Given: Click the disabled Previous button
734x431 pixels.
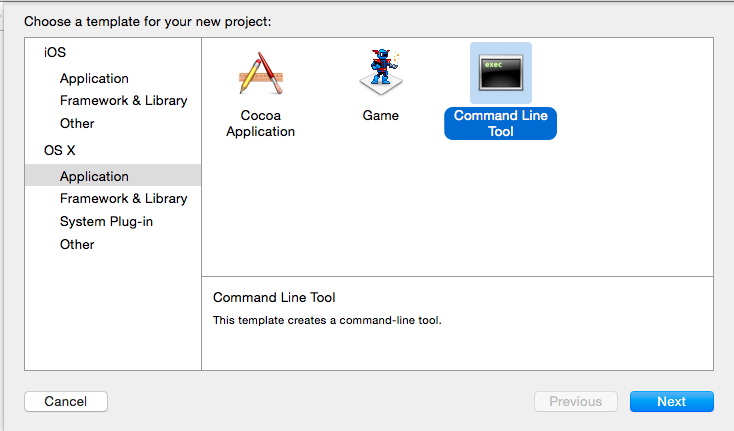Looking at the screenshot, I should point(576,402).
